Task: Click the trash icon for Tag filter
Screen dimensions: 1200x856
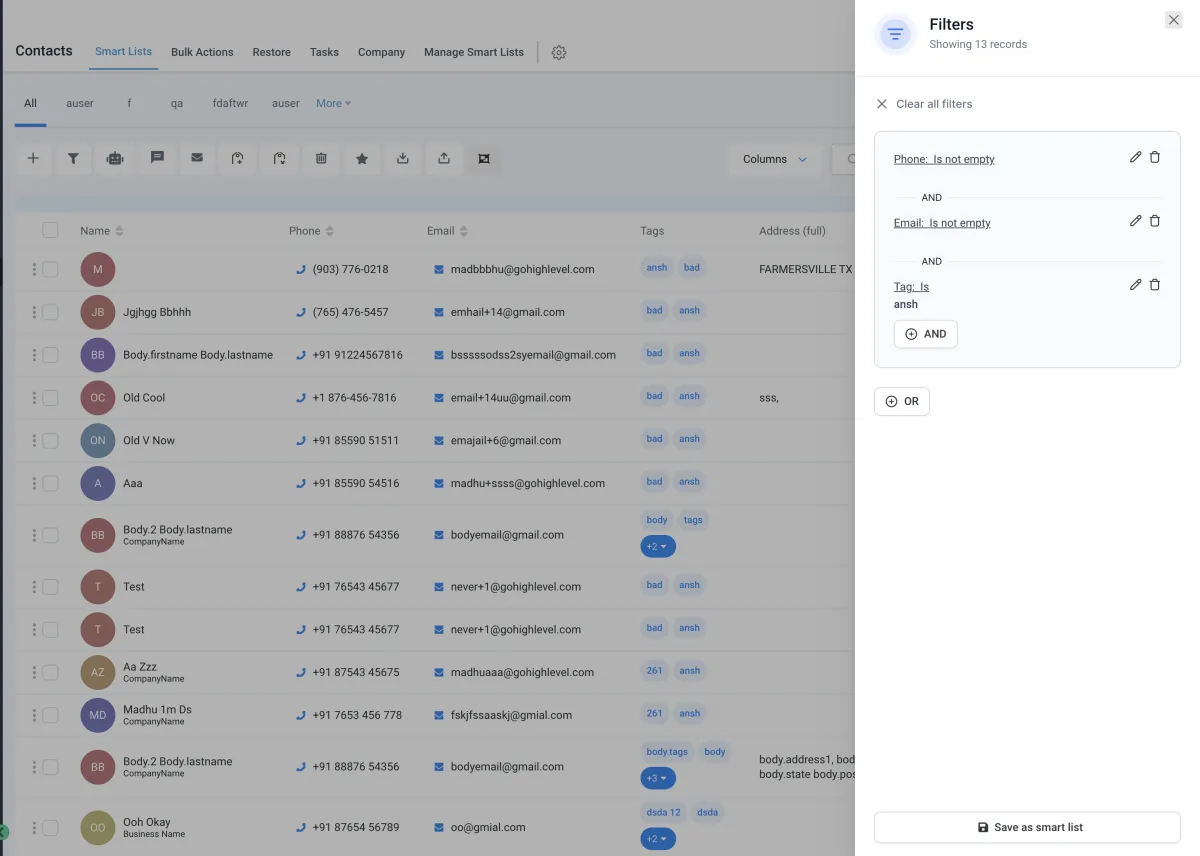Action: (x=1155, y=285)
